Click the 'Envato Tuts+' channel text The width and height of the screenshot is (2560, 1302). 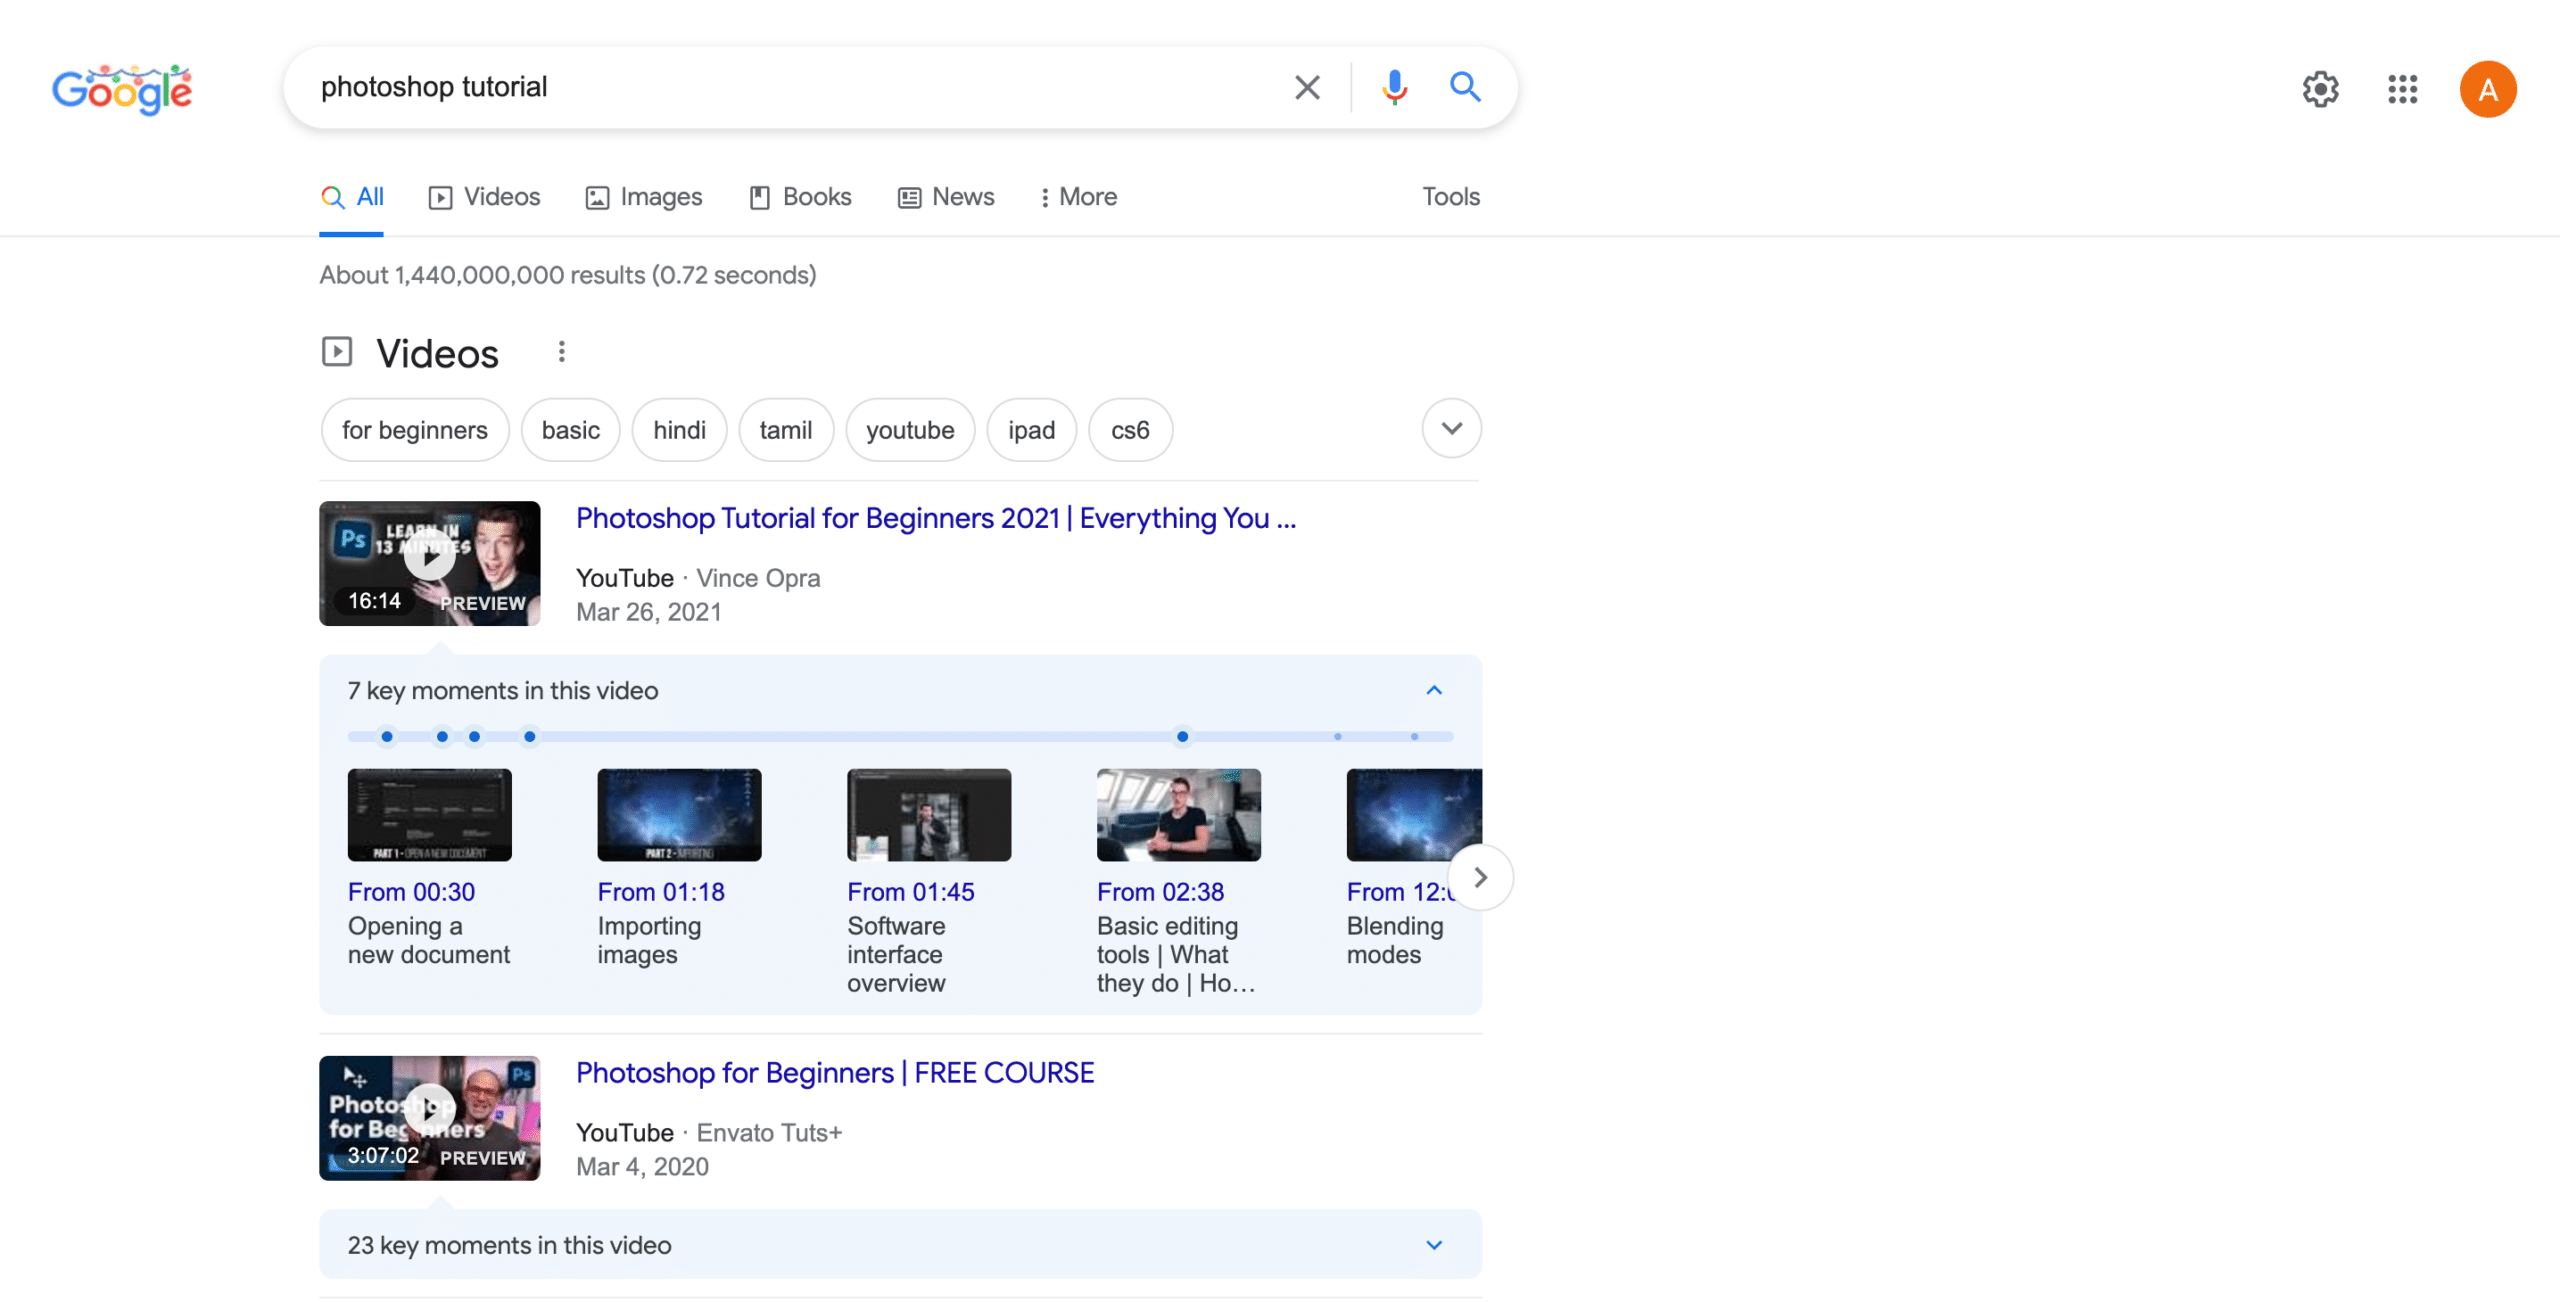pos(769,1133)
